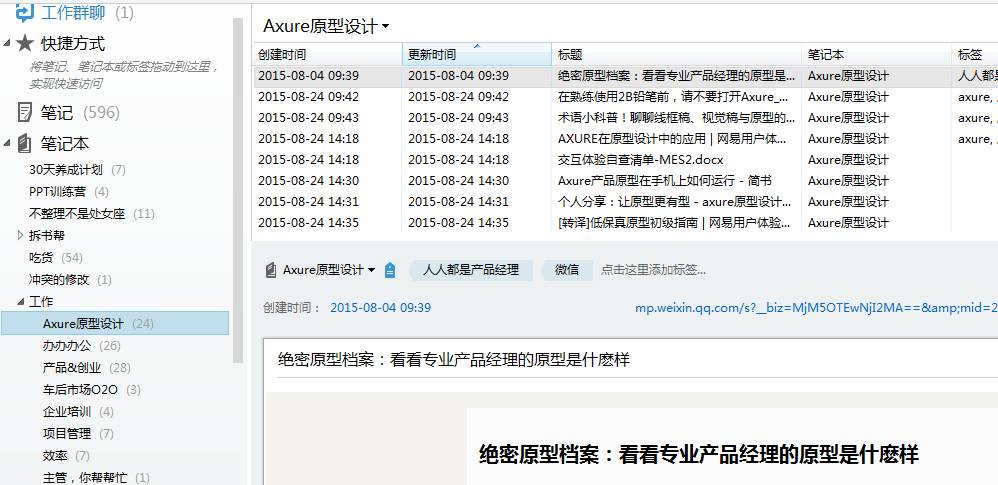
Task: Select the 产品&创业 notebook
Action: click(87, 368)
